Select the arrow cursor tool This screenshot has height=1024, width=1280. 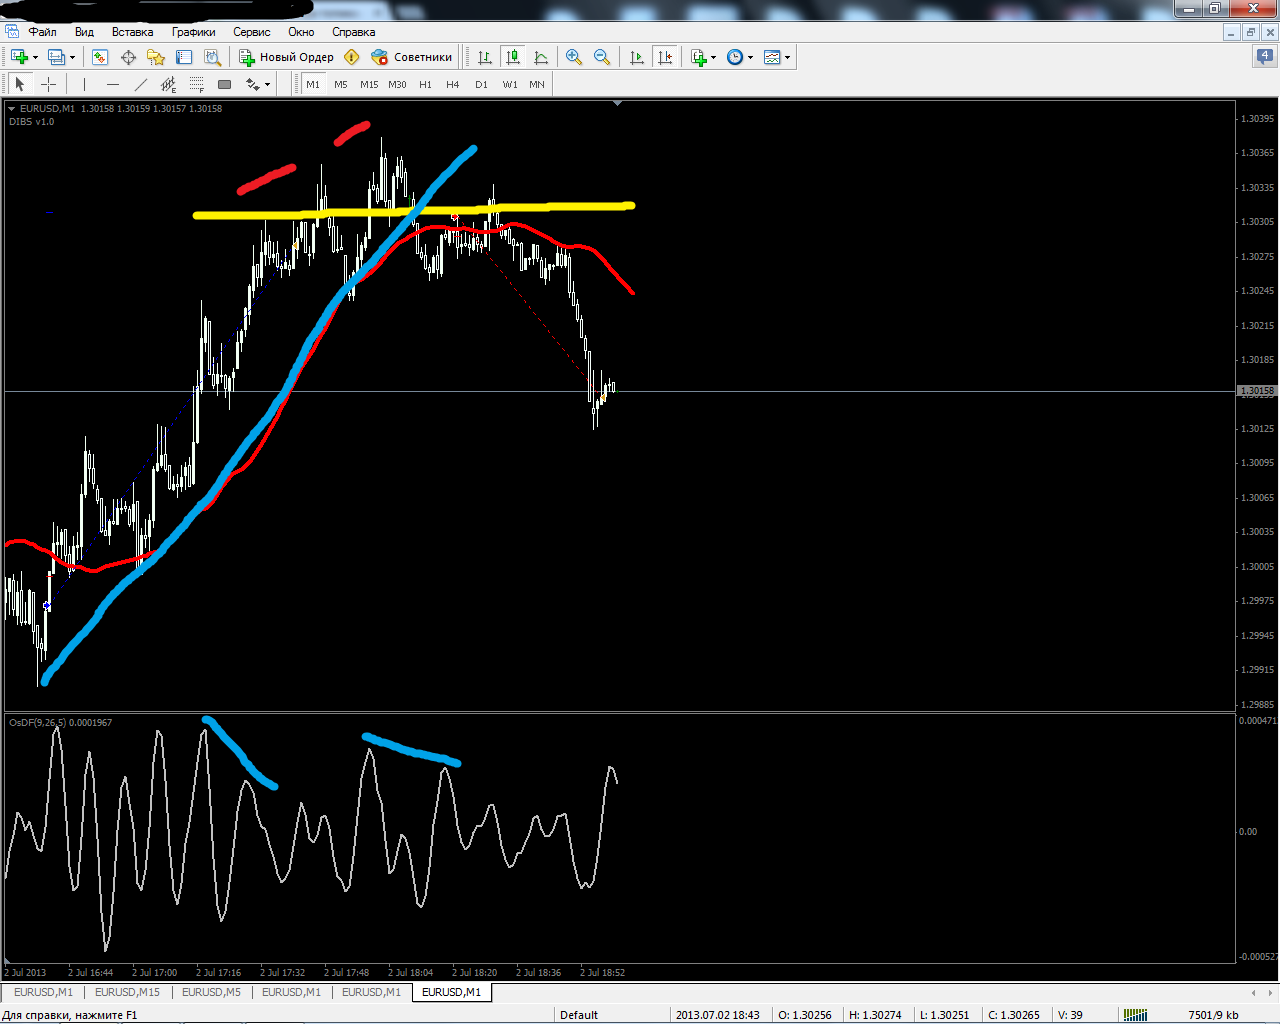20,84
